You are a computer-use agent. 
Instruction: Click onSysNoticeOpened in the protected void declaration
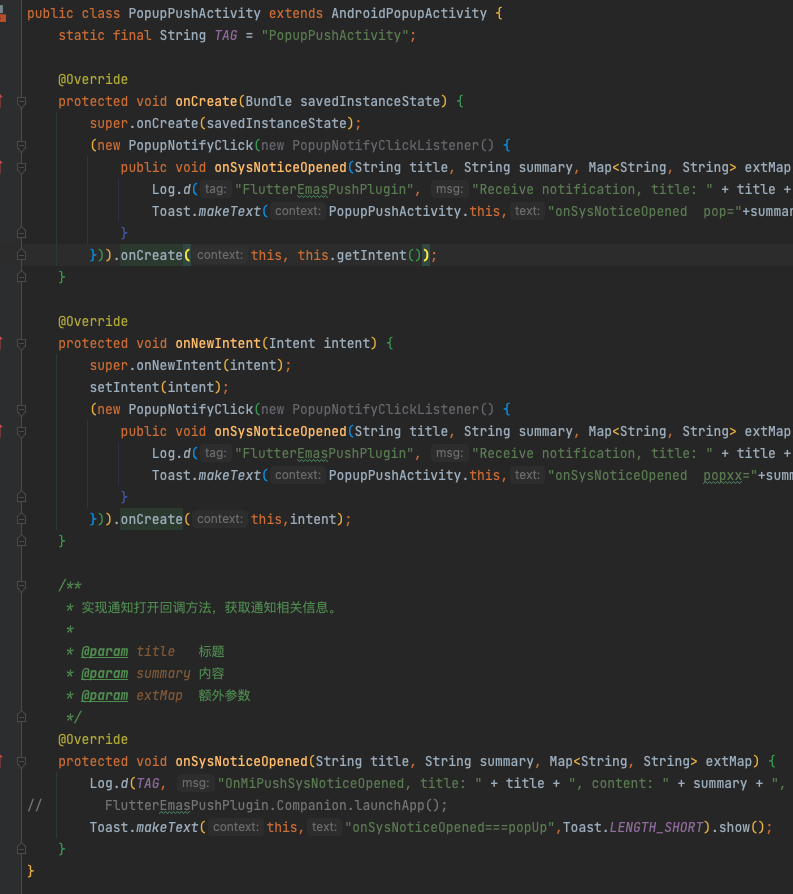point(241,762)
